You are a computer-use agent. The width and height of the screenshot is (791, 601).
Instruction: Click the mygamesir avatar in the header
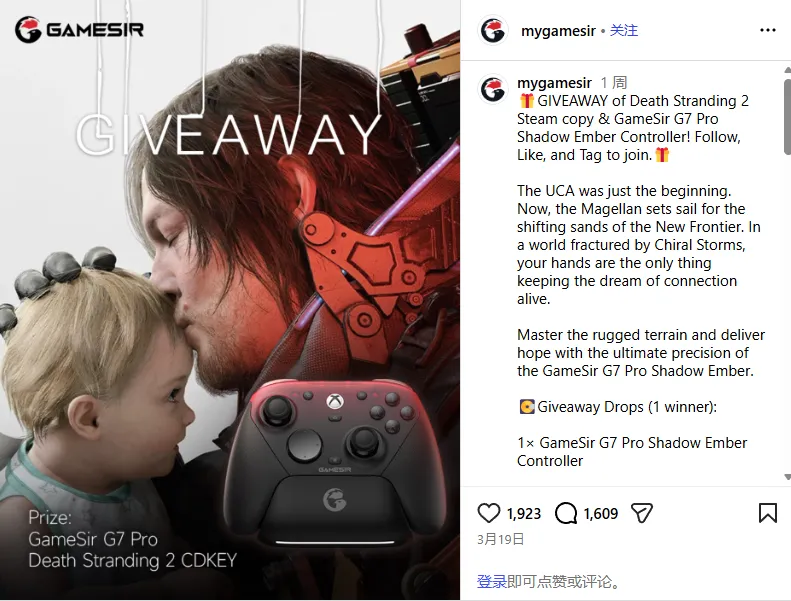pos(493,30)
